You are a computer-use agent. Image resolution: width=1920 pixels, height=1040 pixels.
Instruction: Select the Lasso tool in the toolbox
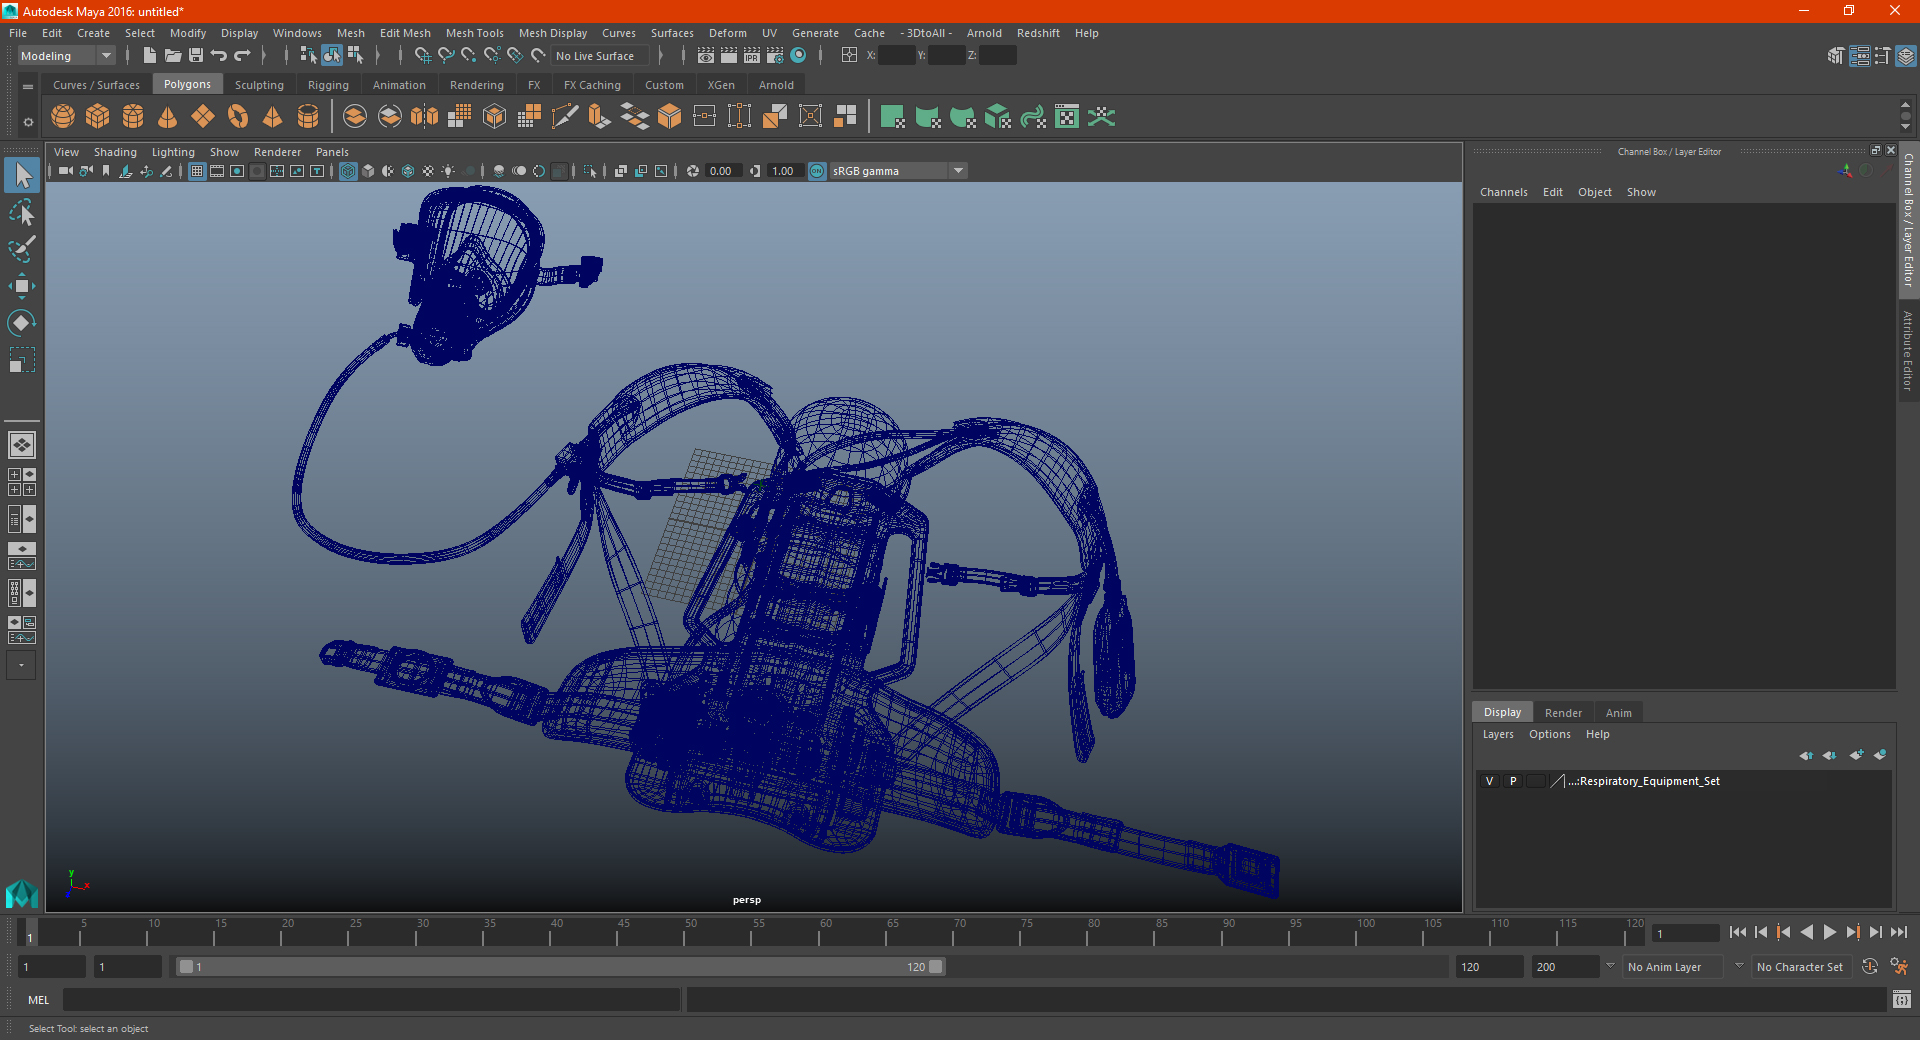[22, 213]
